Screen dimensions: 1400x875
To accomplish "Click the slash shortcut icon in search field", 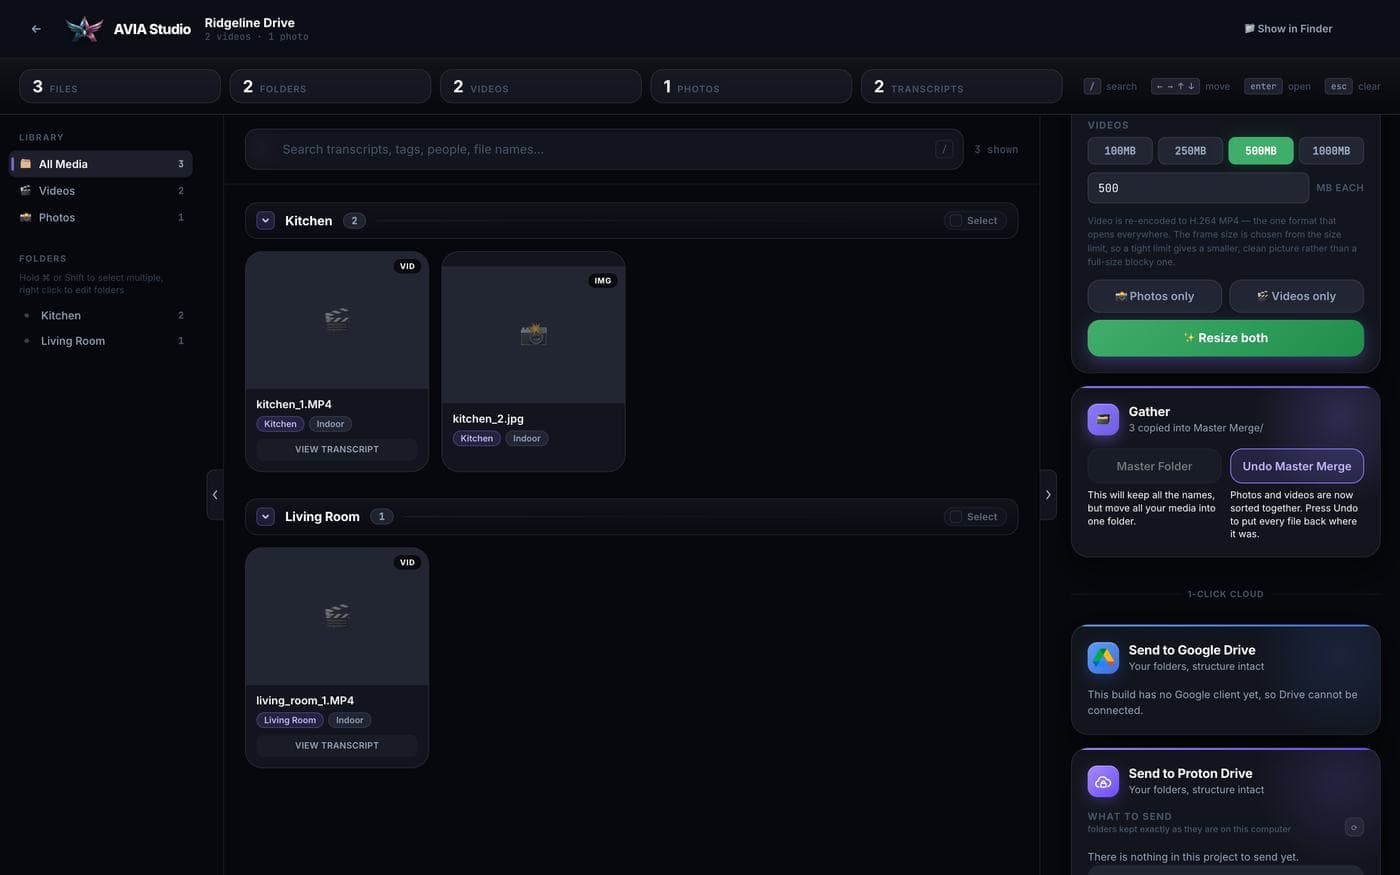I will [x=944, y=149].
